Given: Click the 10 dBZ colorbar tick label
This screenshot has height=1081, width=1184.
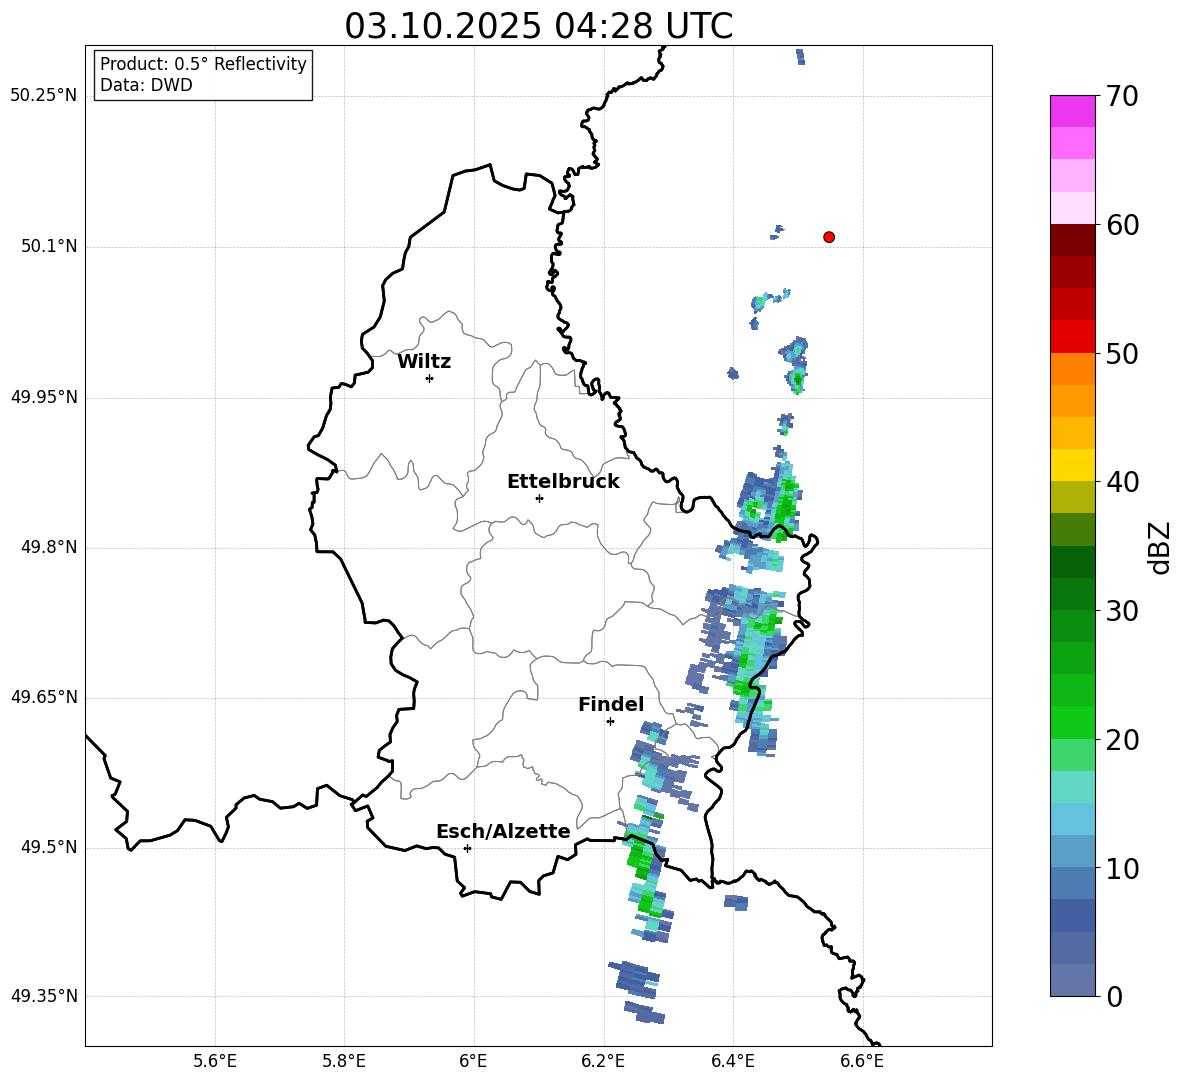Looking at the screenshot, I should tap(1122, 868).
